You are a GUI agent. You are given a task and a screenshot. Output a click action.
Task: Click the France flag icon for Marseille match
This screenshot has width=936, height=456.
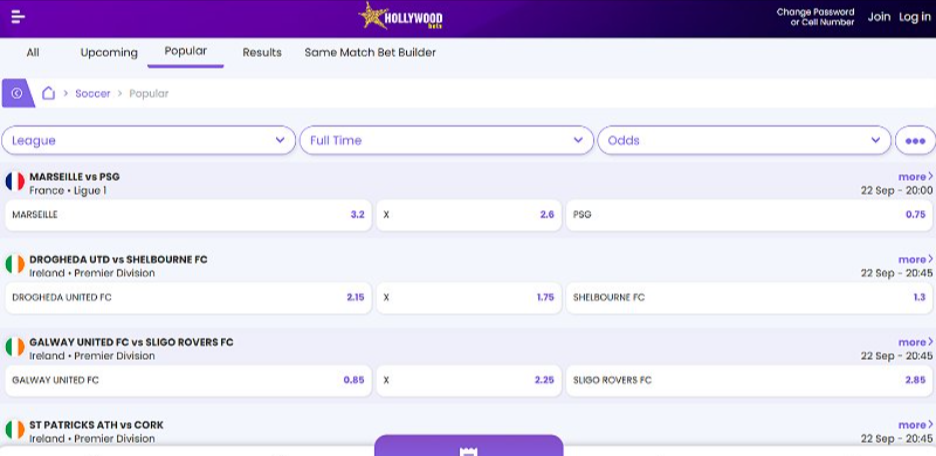click(x=15, y=182)
